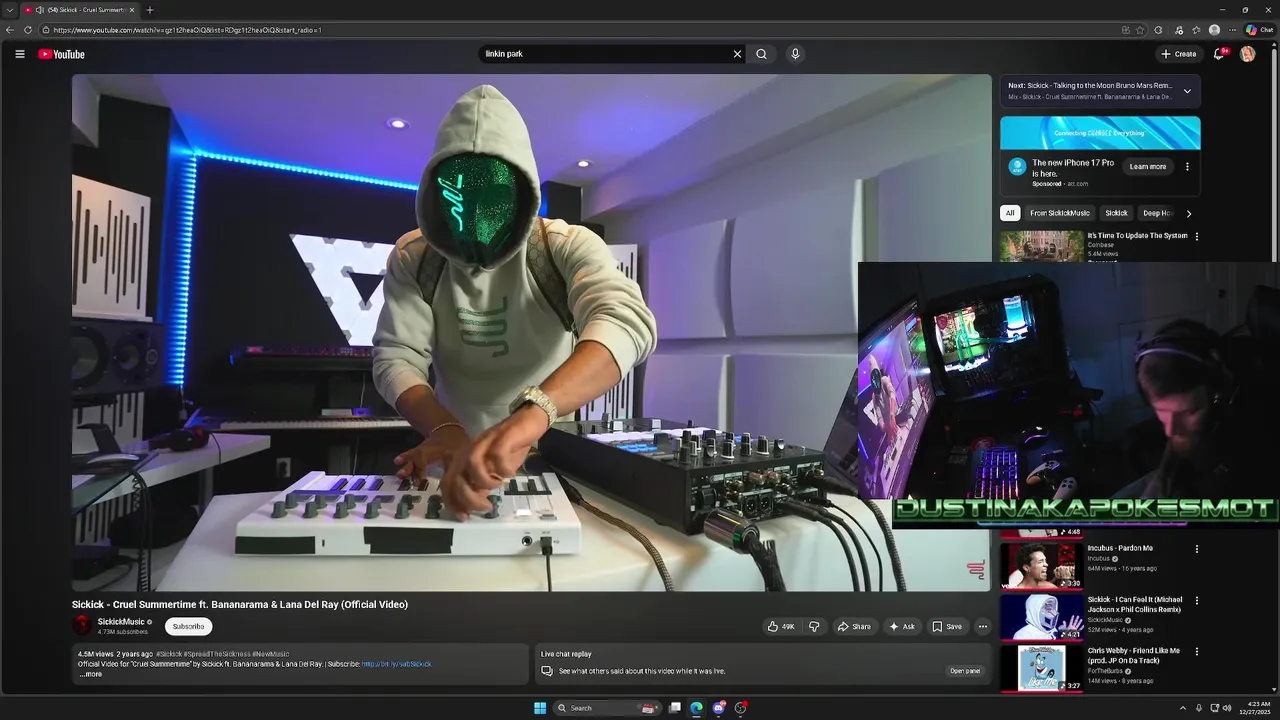The width and height of the screenshot is (1280, 720).
Task: Click the main video player
Action: coord(531,332)
